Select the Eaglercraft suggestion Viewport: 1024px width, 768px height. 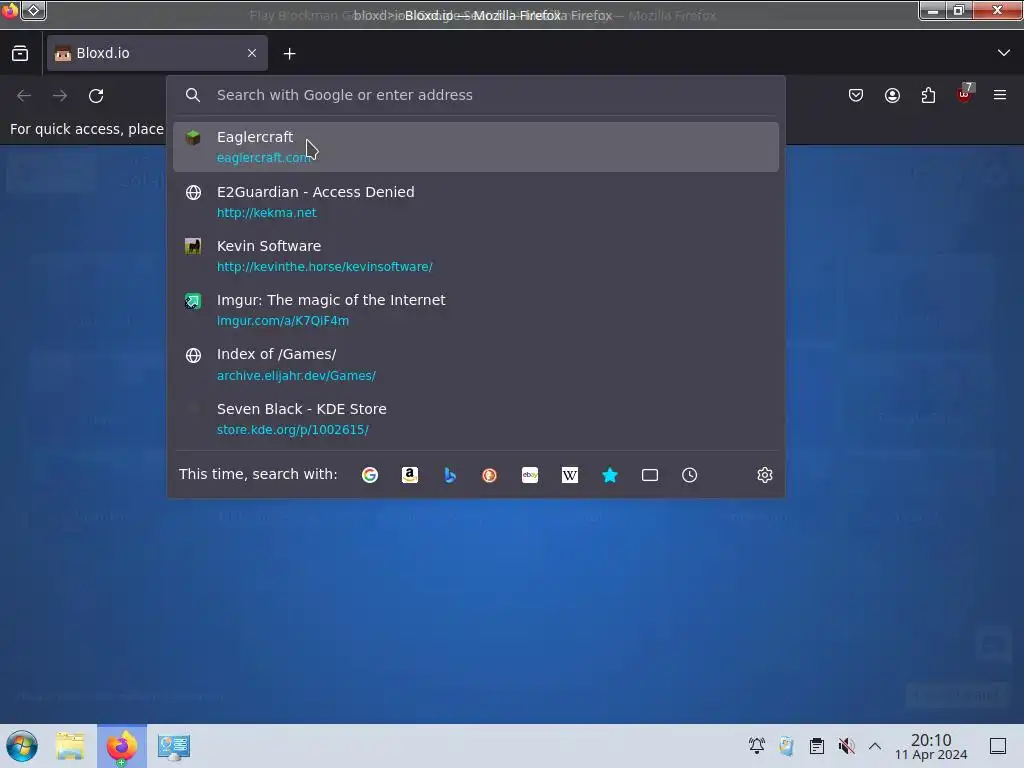pos(475,147)
